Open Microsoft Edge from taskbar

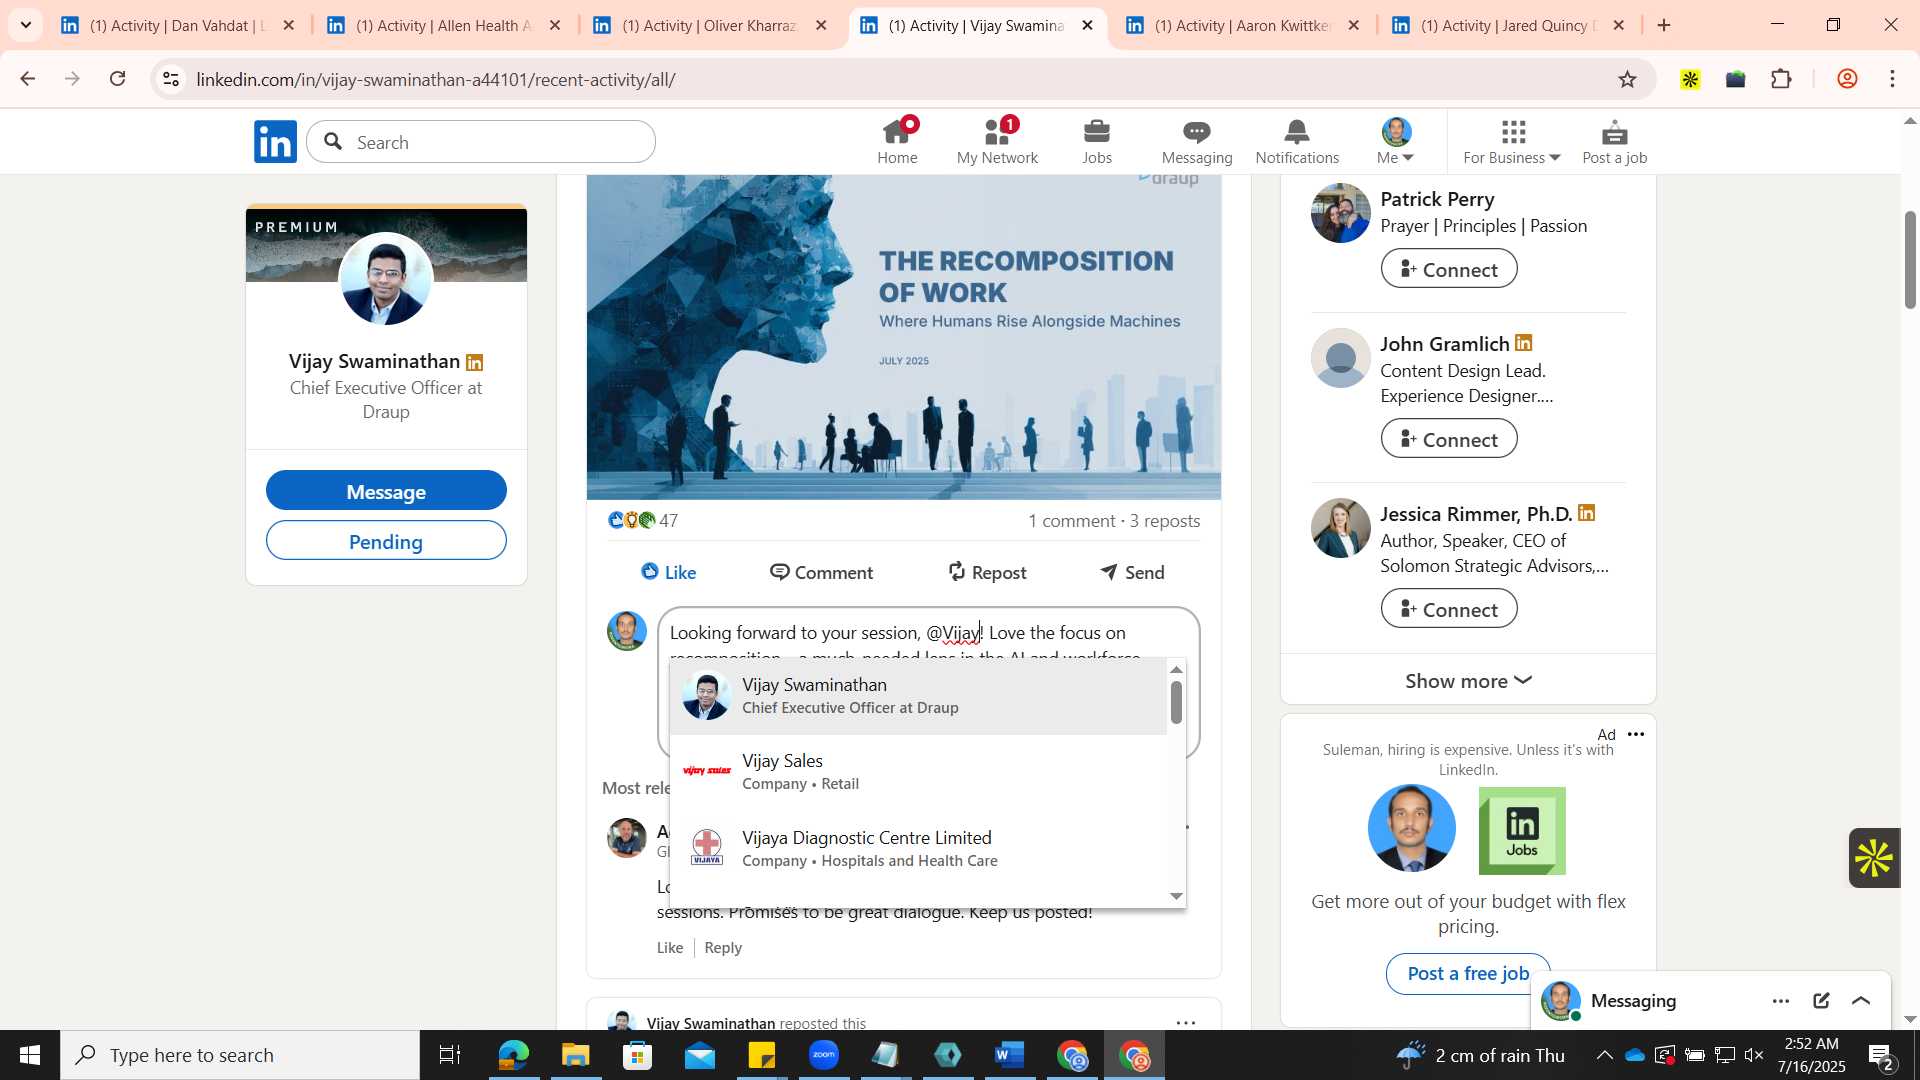[x=513, y=1055]
